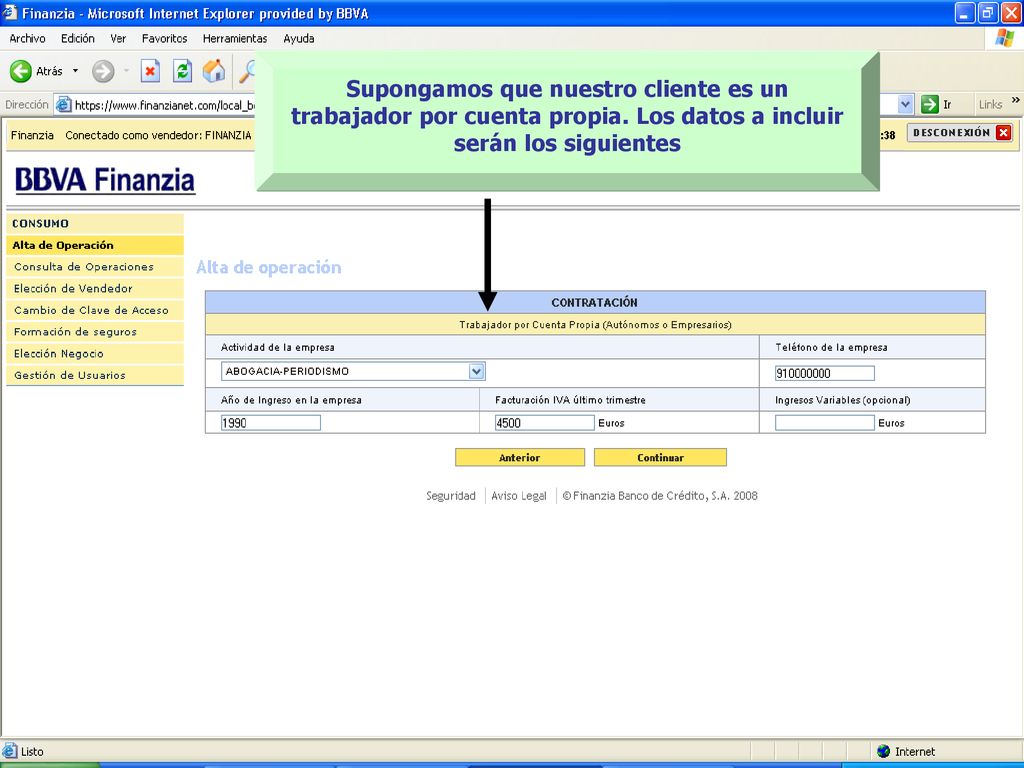Click the Listo status bar text
1024x768 pixels.
(x=32, y=751)
